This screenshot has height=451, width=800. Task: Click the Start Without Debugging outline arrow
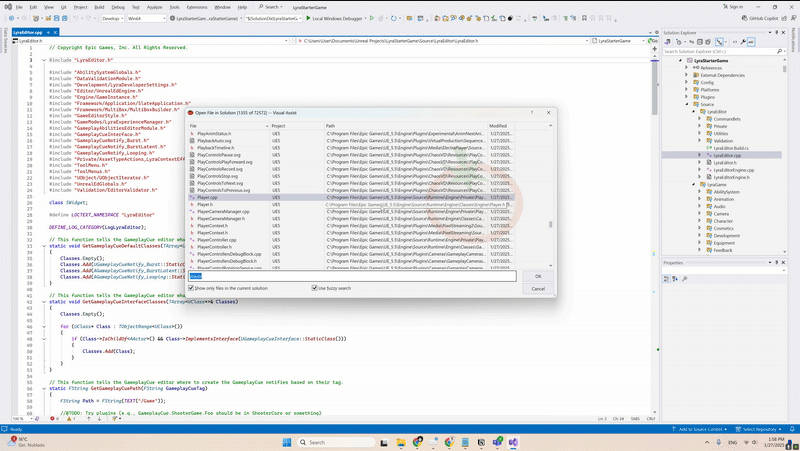pos(372,18)
